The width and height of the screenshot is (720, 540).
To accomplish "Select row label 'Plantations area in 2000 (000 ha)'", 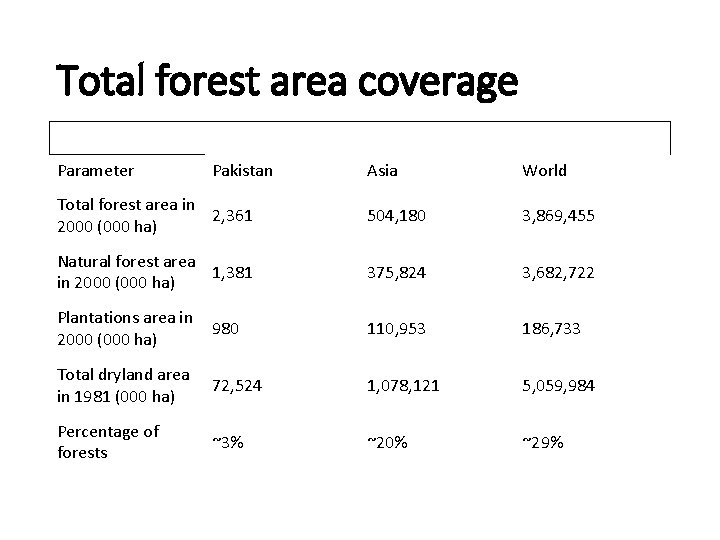I will click(125, 328).
